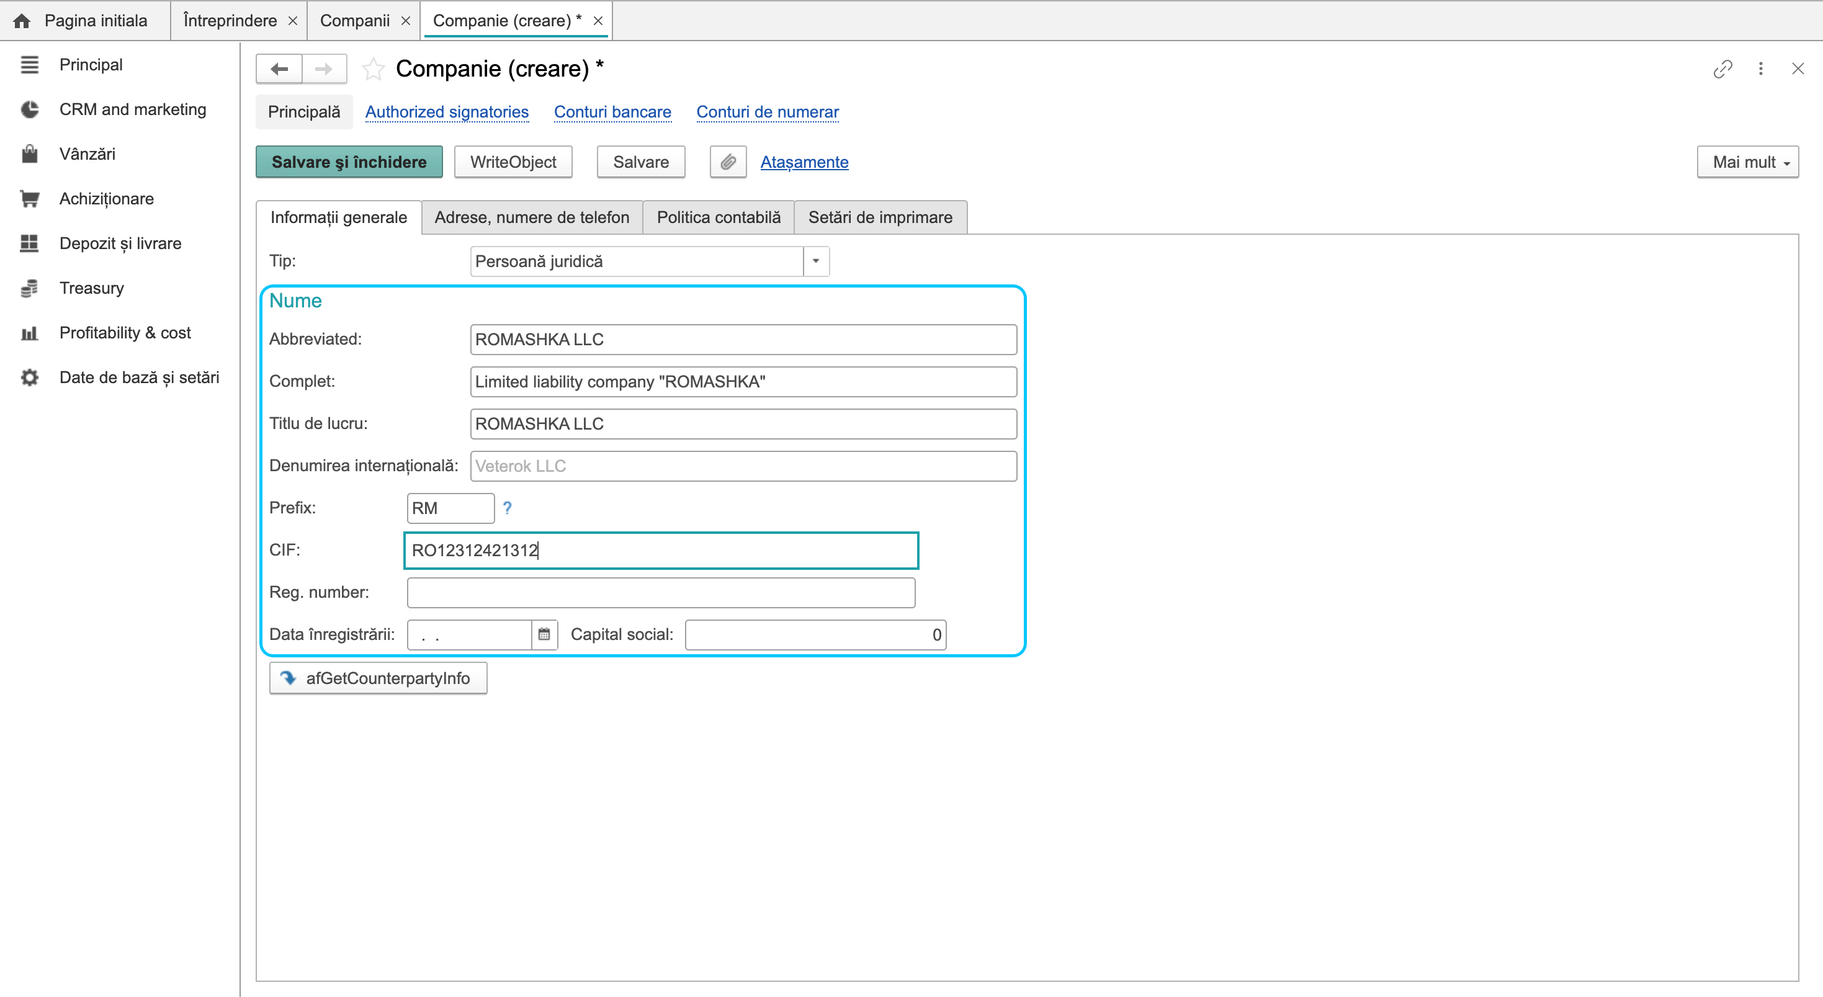Screen dimensions: 1823x997
Task: Open the three-dot options menu
Action: [1761, 69]
